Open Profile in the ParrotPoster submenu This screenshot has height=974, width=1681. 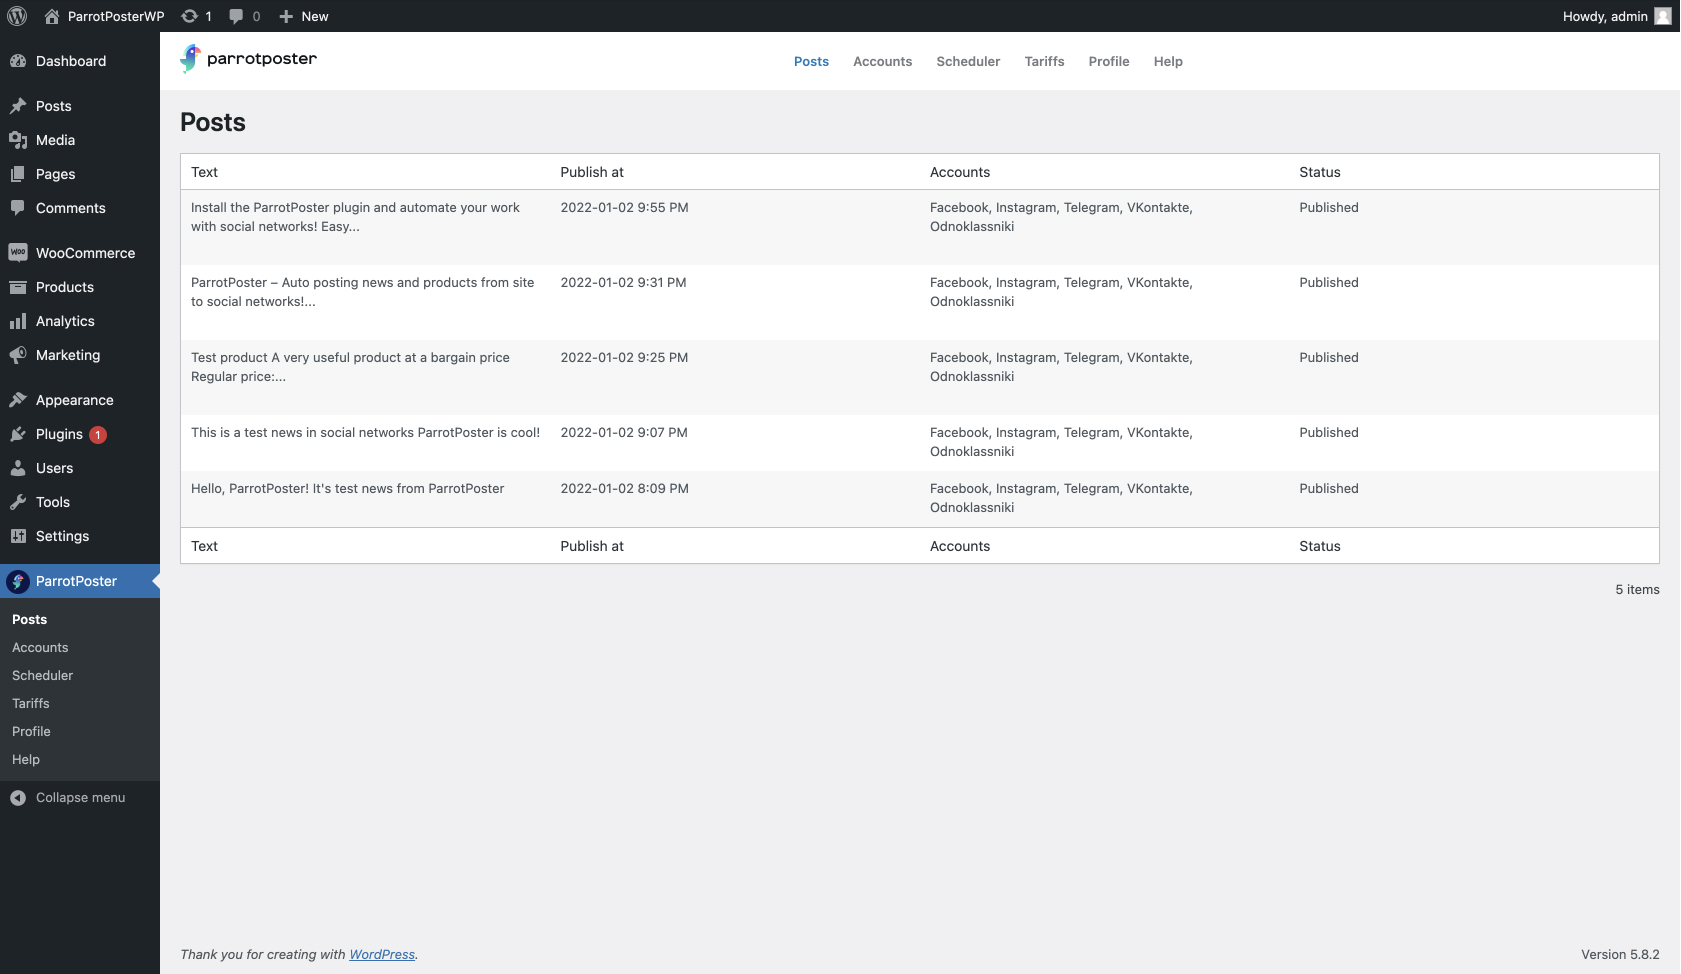point(31,732)
